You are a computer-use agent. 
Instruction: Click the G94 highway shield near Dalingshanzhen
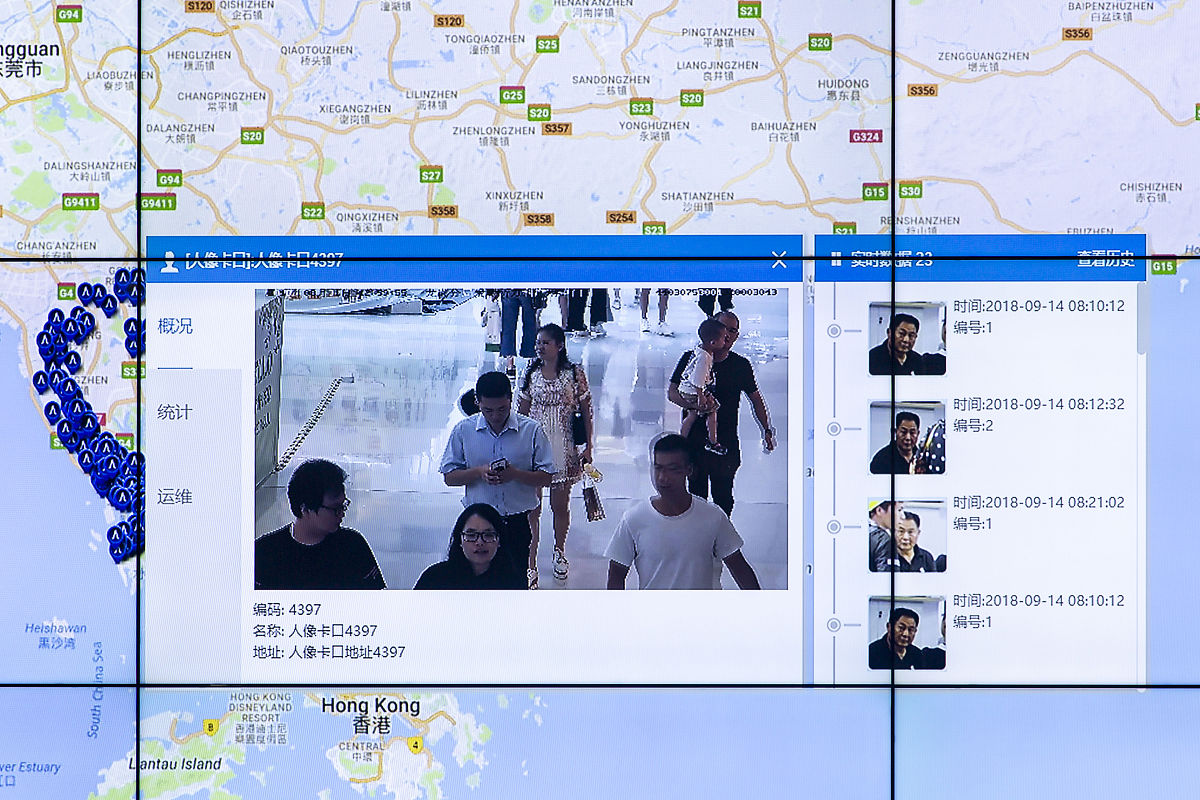point(169,179)
